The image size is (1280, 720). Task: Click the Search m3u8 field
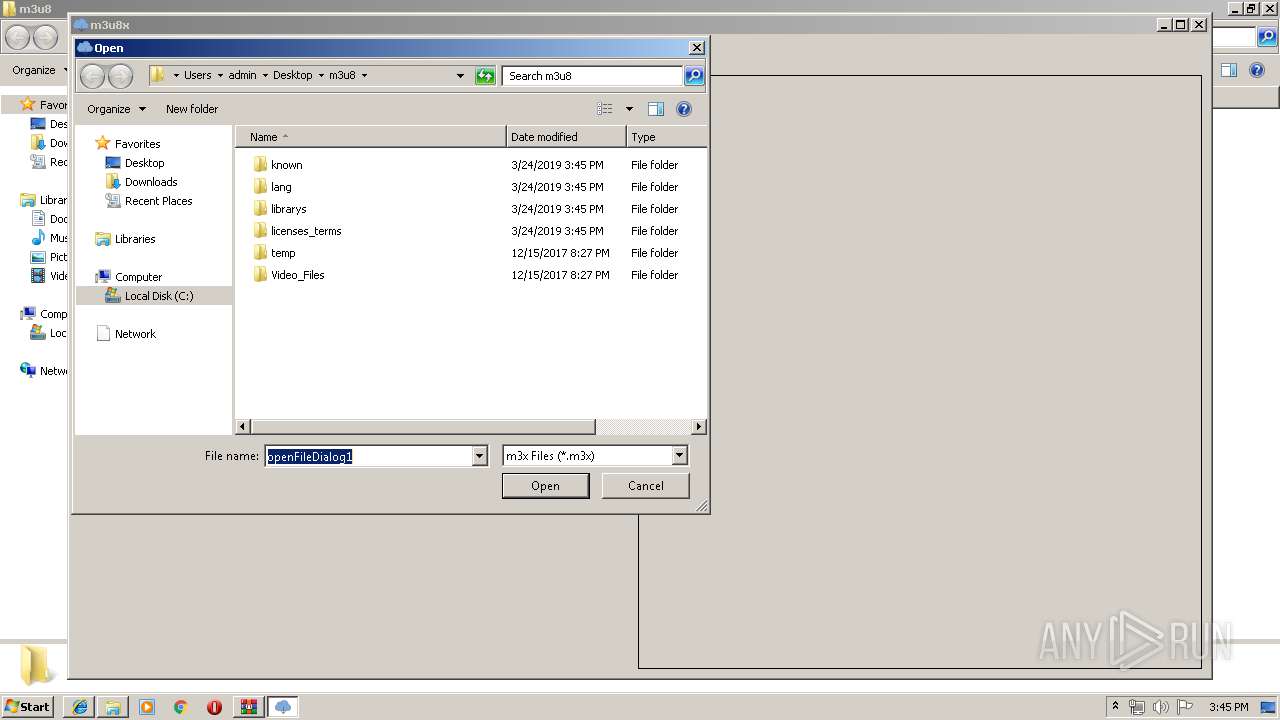(593, 76)
